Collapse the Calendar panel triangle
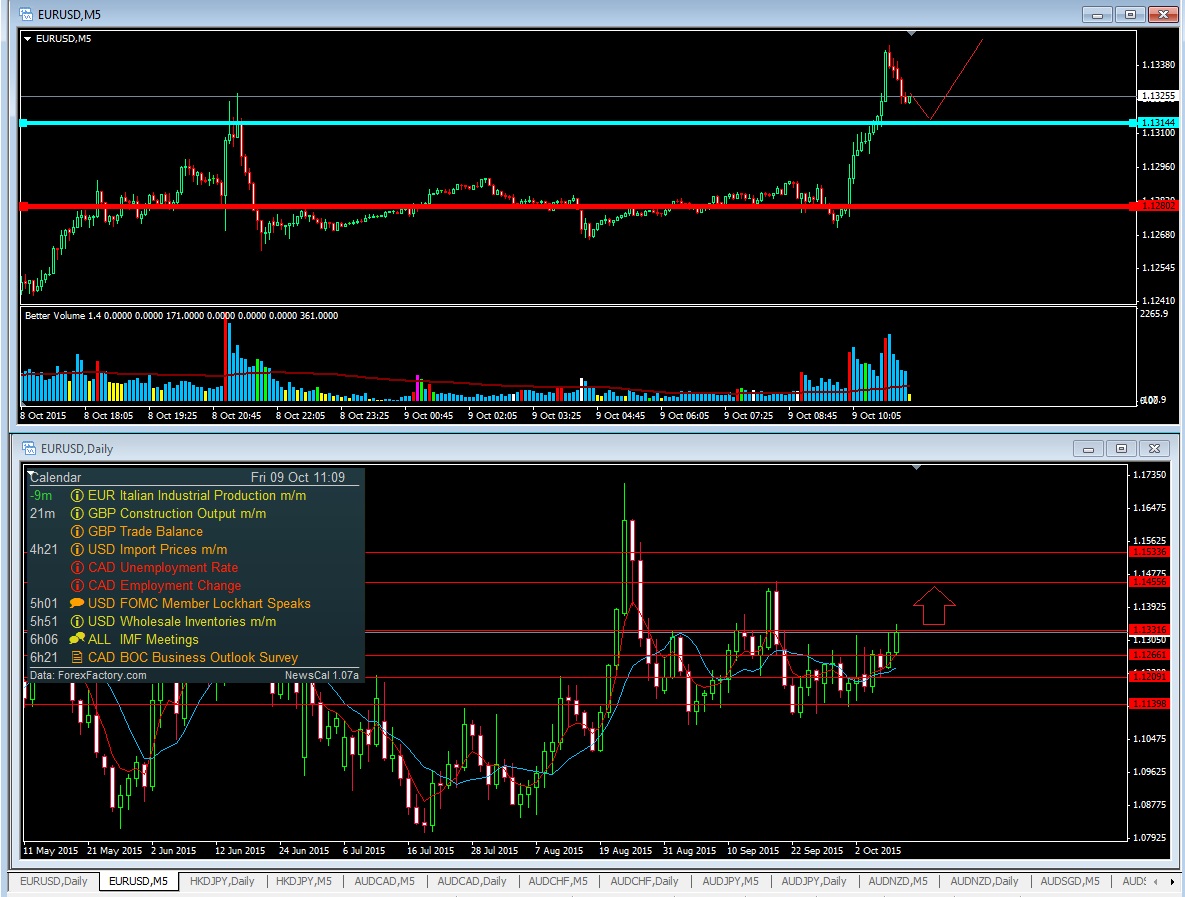 32,476
